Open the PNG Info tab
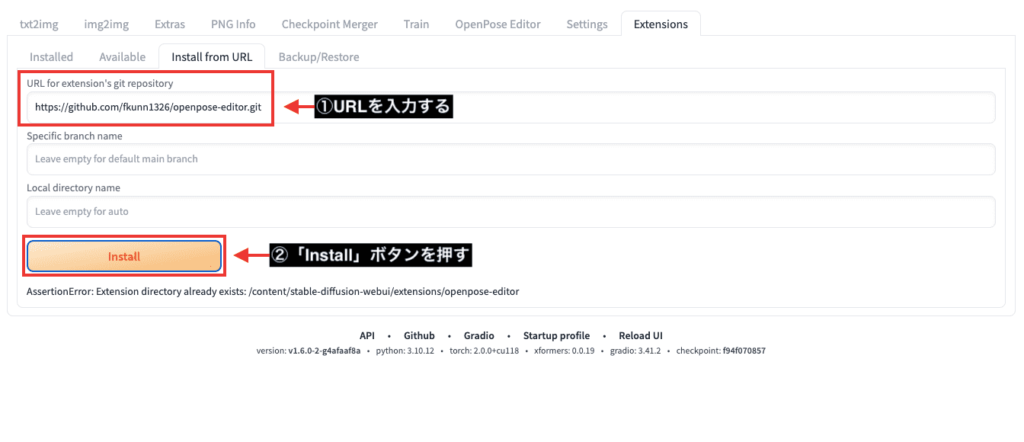The width and height of the screenshot is (1024, 442). 233,24
